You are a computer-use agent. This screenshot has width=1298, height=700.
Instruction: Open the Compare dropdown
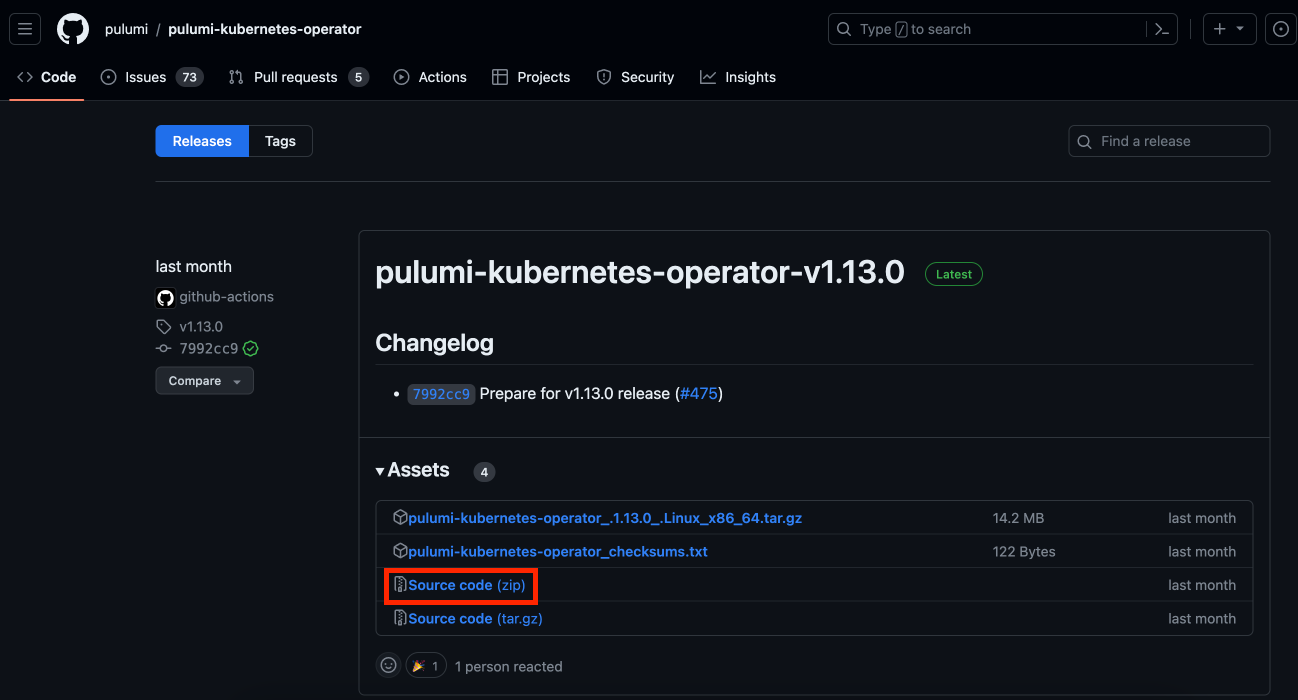pos(204,381)
